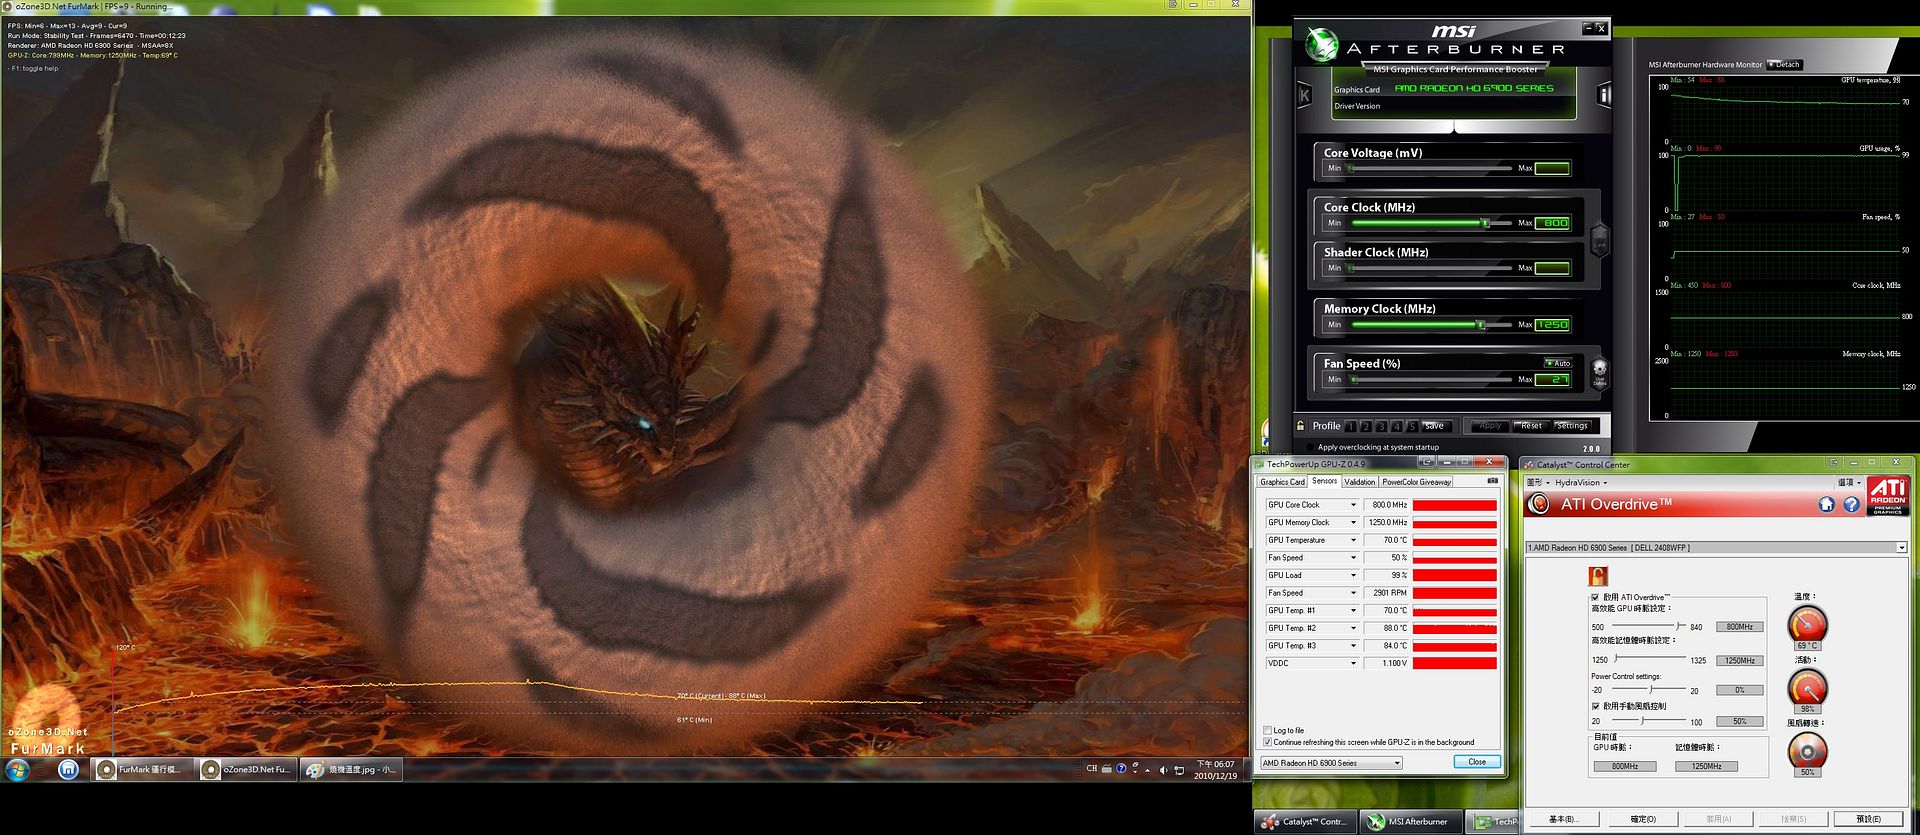Adjust the Memory Clock slider handle
This screenshot has width=1920, height=835.
click(x=1481, y=324)
